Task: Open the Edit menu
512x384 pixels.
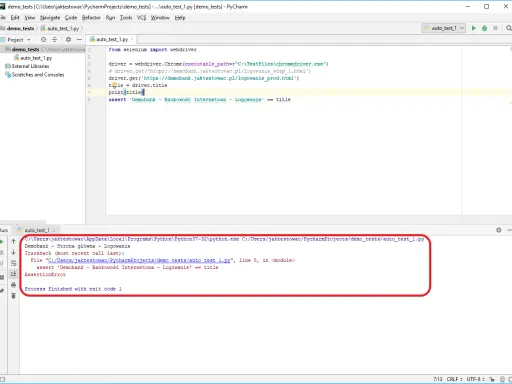Action: [15, 18]
